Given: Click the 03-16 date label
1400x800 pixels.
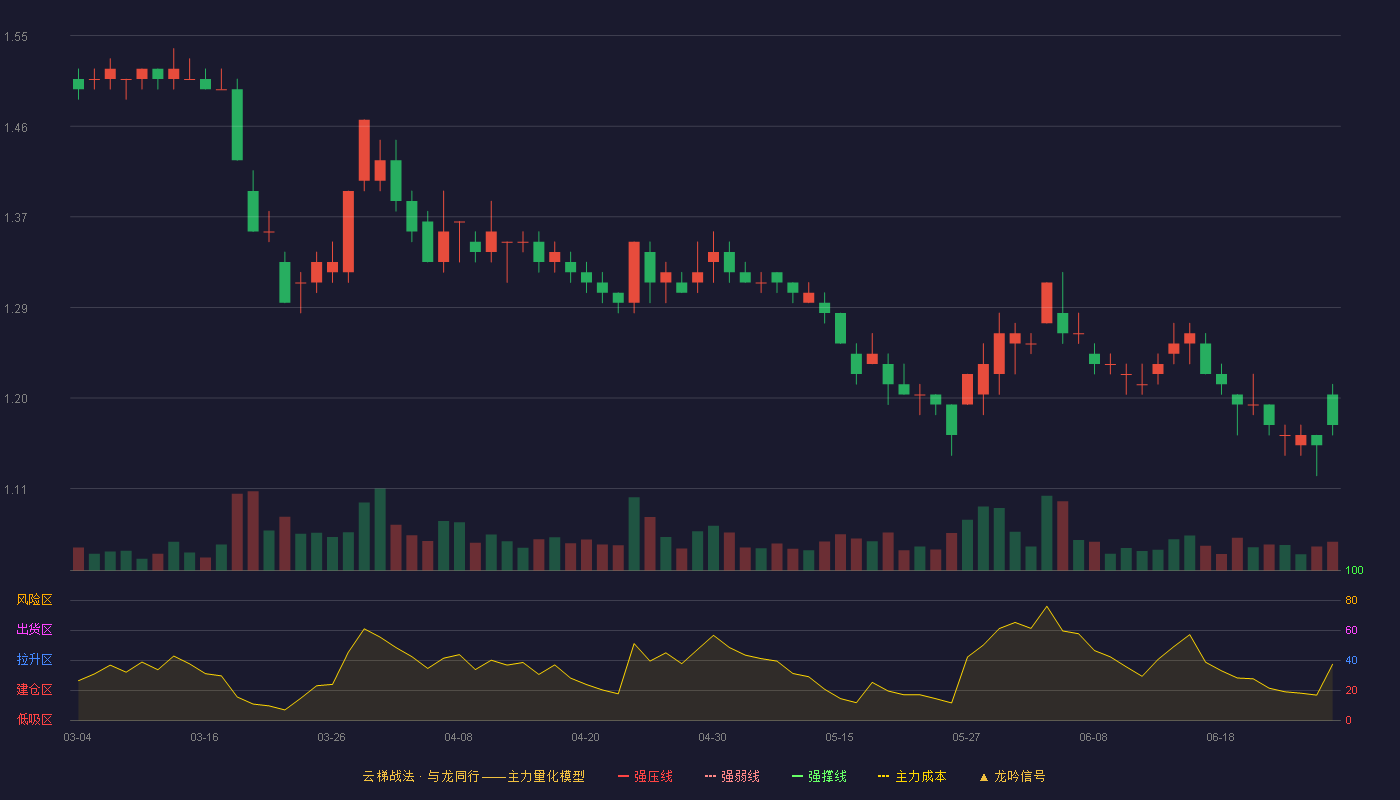Looking at the screenshot, I should (x=204, y=737).
